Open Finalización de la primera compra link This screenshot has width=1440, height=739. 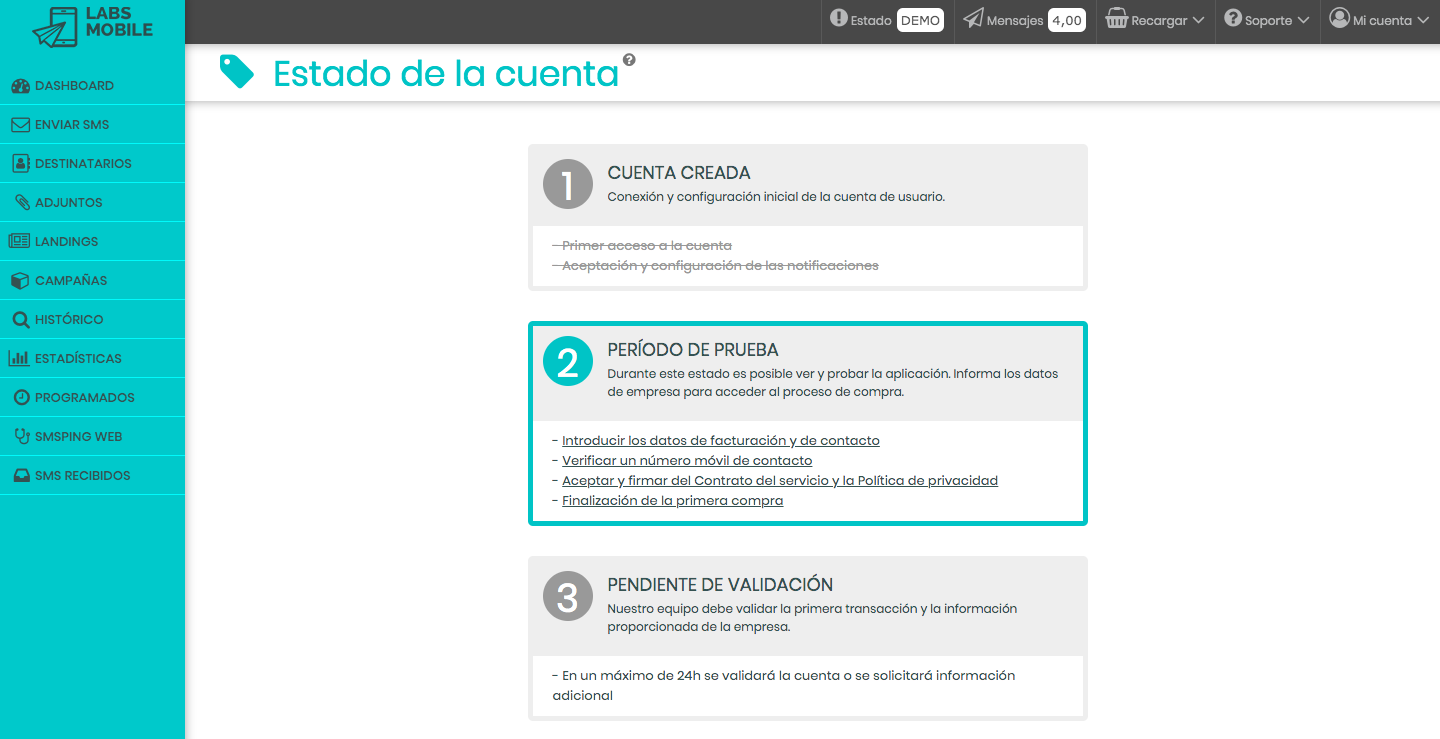(x=672, y=500)
